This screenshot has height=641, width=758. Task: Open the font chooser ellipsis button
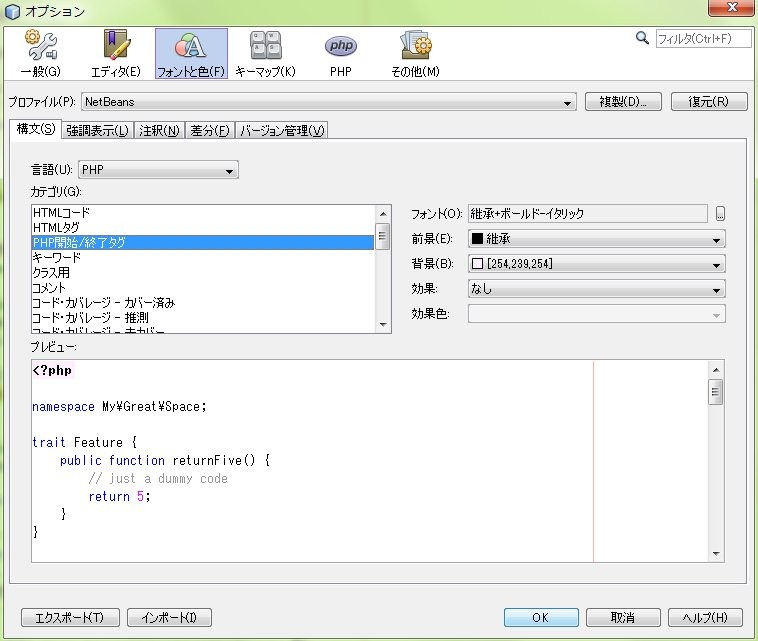720,214
